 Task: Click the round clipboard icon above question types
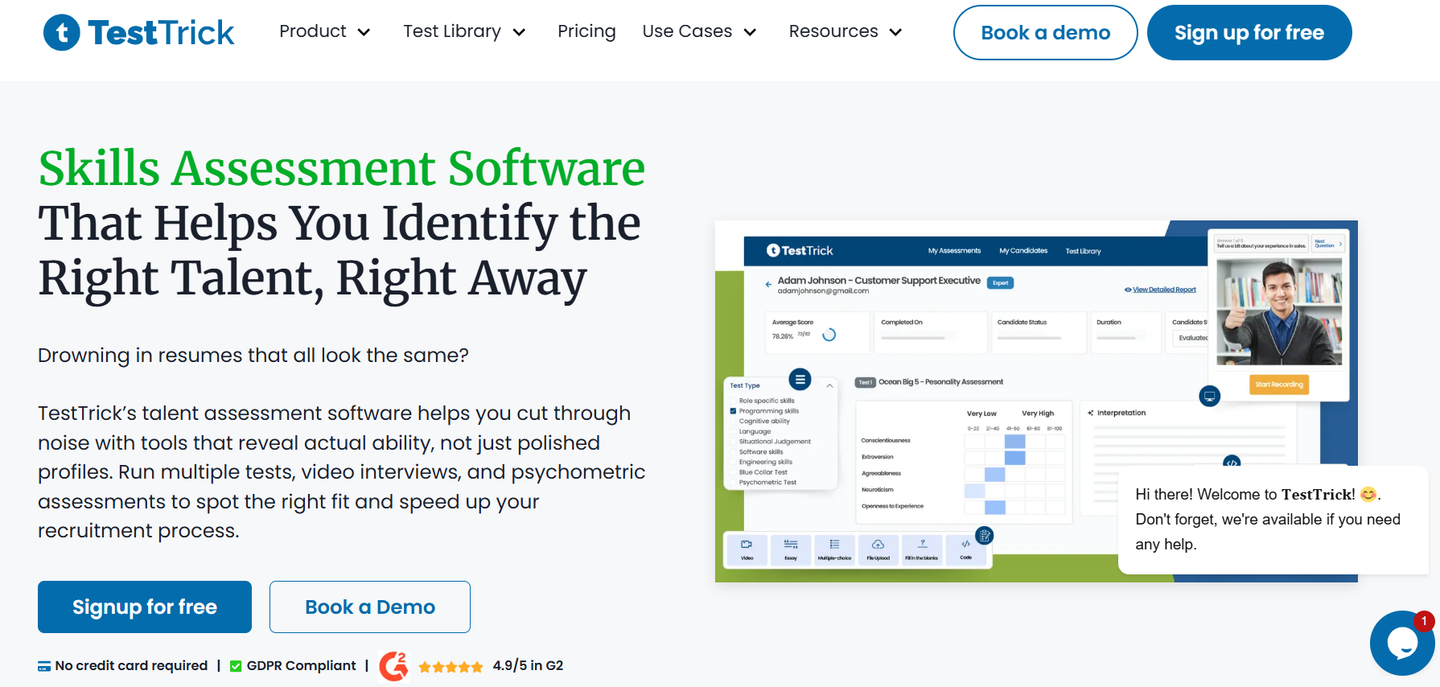pos(984,535)
